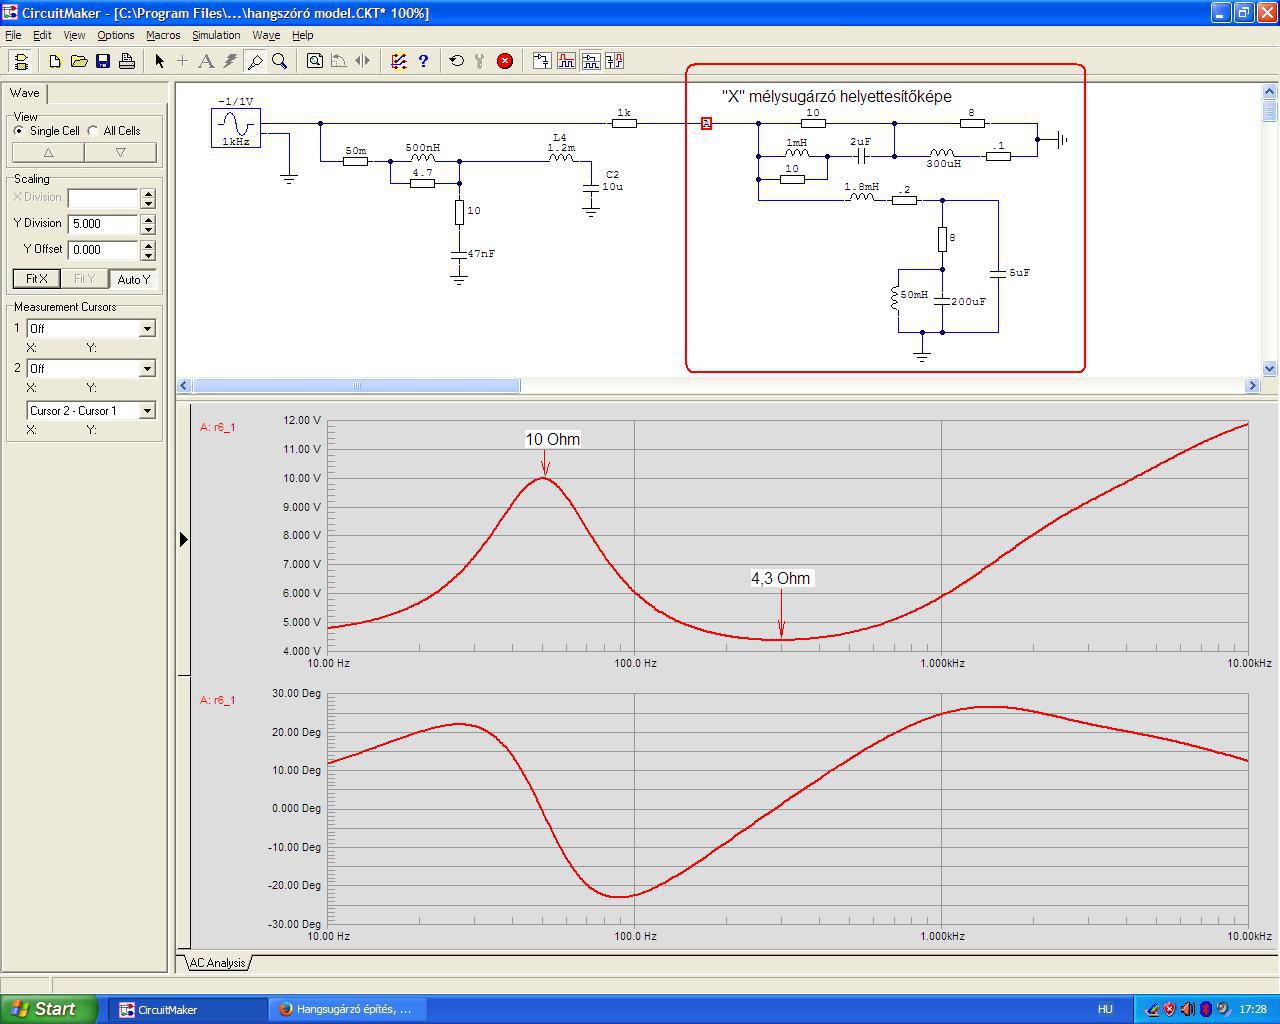The width and height of the screenshot is (1280, 1024).
Task: Select the Zoom magnifier tool
Action: click(280, 61)
